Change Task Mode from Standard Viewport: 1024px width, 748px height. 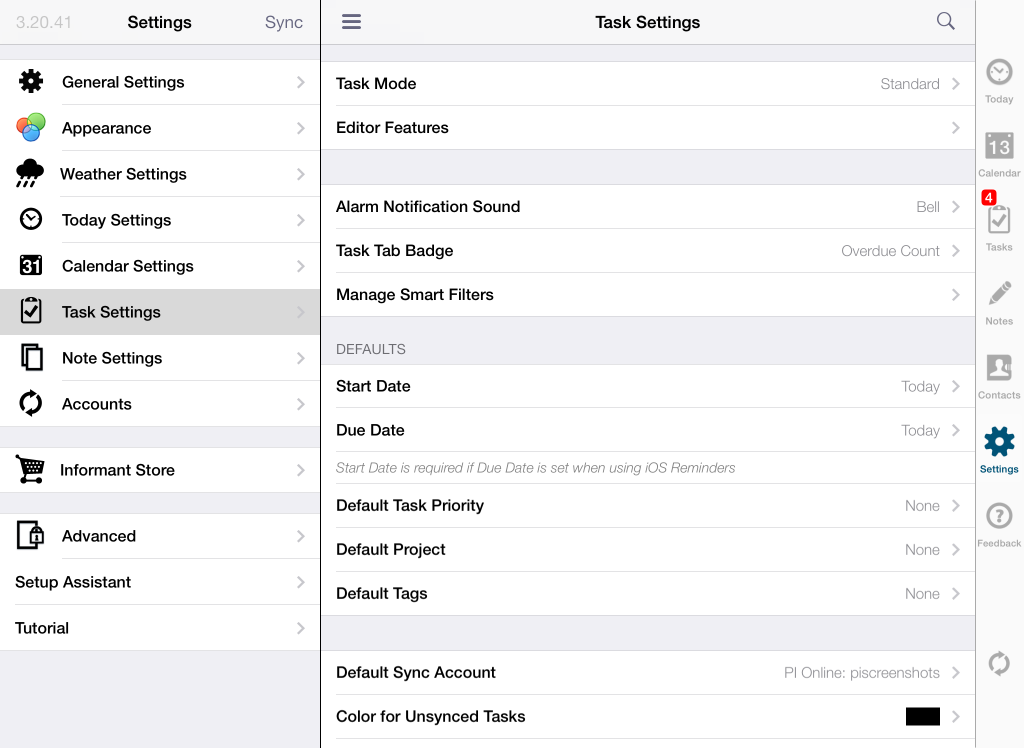click(647, 84)
